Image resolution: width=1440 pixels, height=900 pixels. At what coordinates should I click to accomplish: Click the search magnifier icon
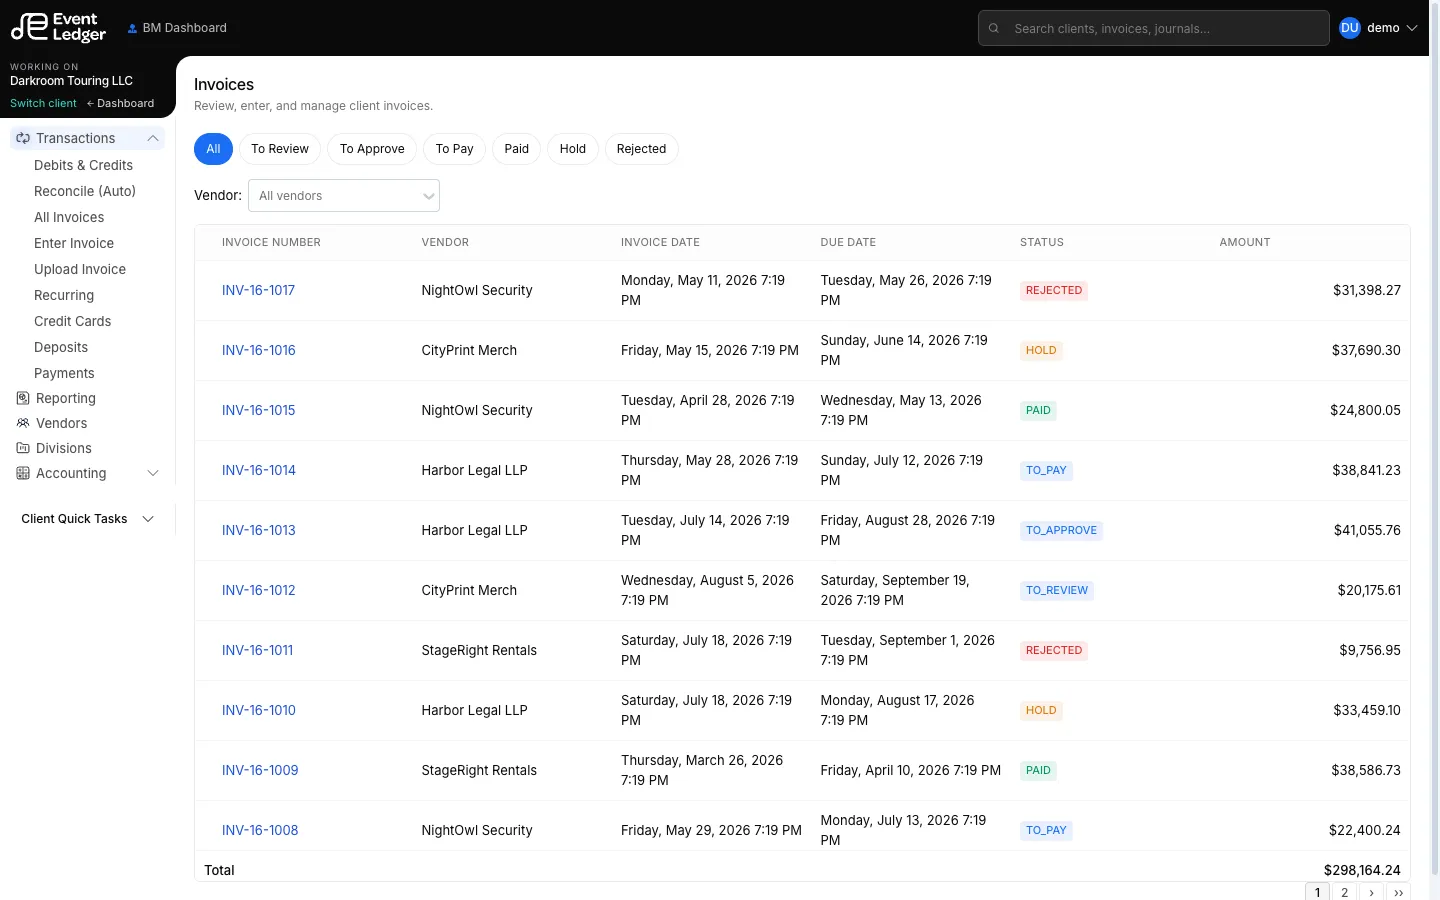tap(994, 28)
